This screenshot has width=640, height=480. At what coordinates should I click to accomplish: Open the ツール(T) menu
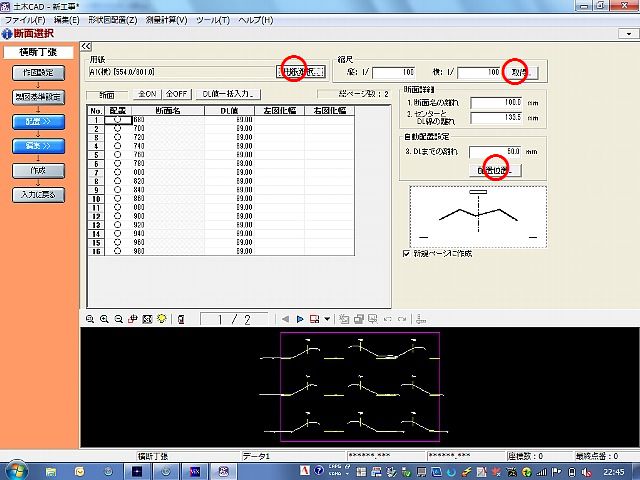(x=213, y=20)
